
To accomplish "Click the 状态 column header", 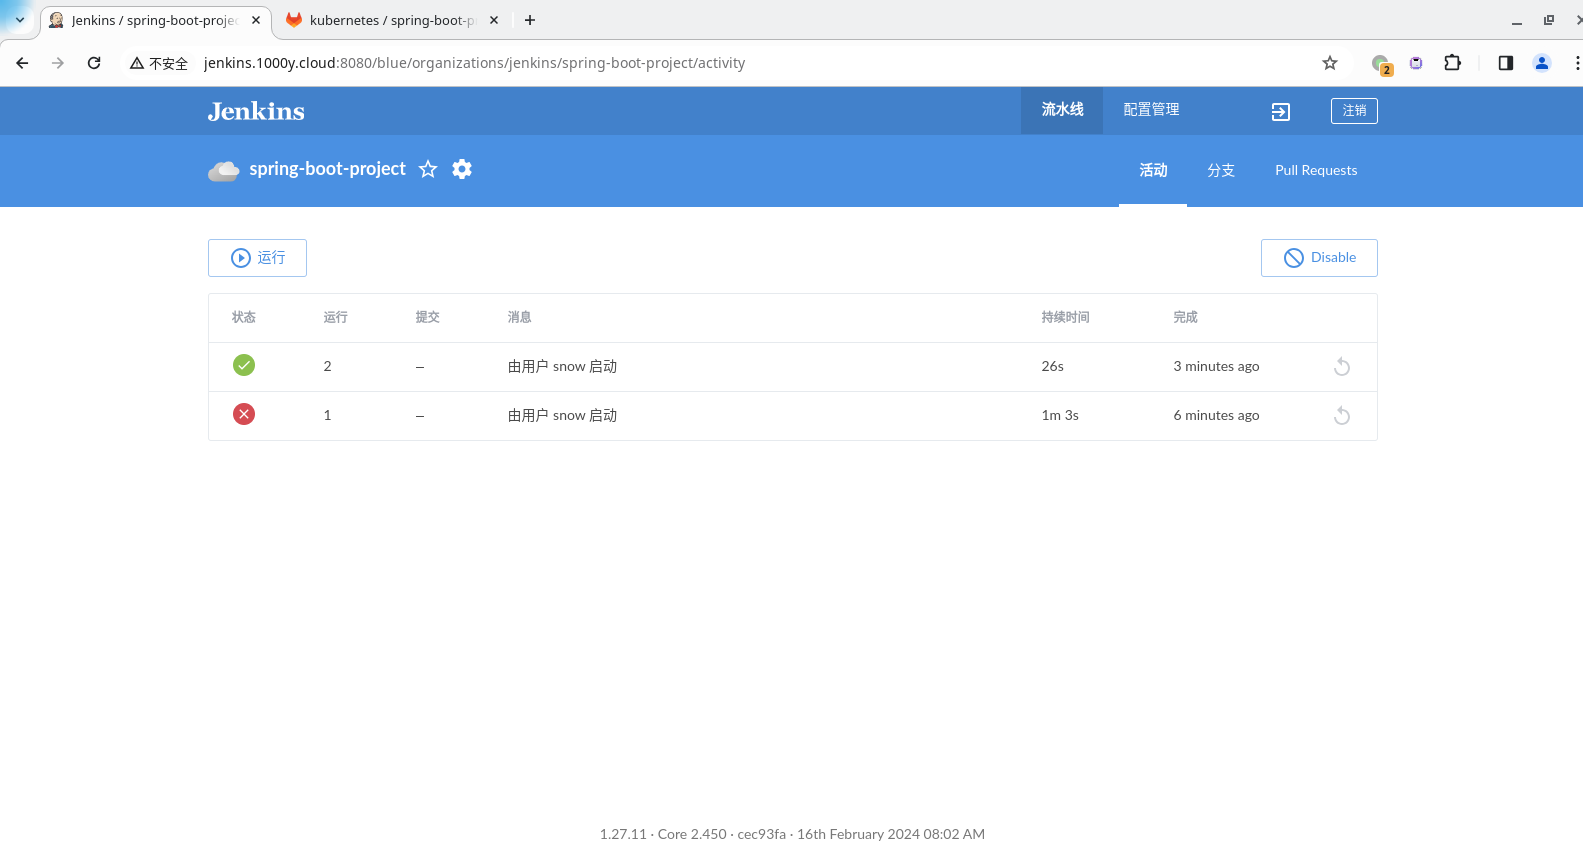I will tap(244, 317).
